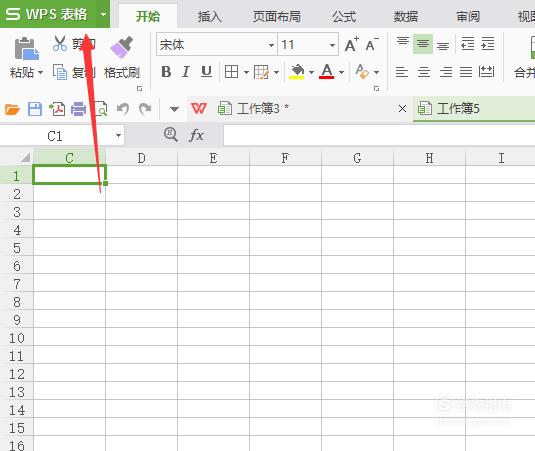Image resolution: width=535 pixels, height=451 pixels.
Task: Align text to top
Action: [403, 41]
